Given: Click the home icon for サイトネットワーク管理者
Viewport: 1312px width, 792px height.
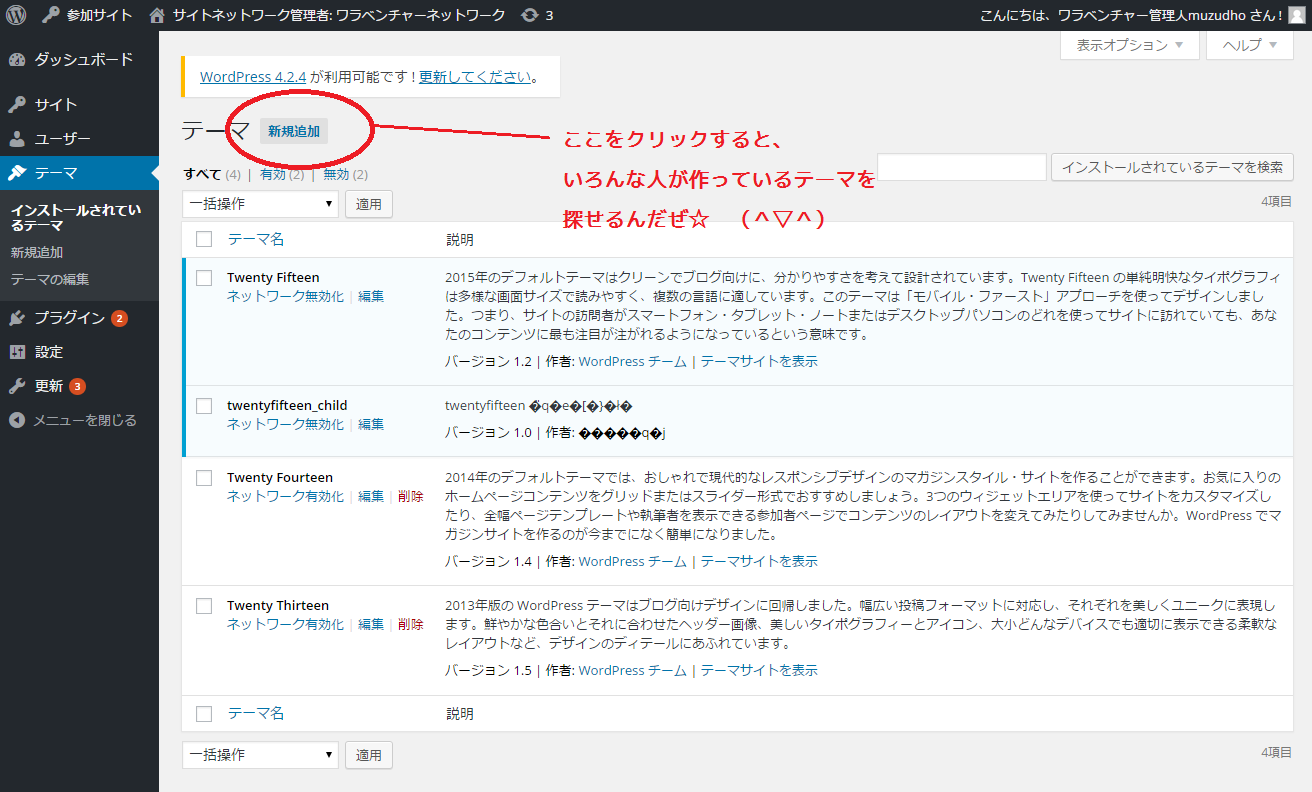Looking at the screenshot, I should coord(156,15).
